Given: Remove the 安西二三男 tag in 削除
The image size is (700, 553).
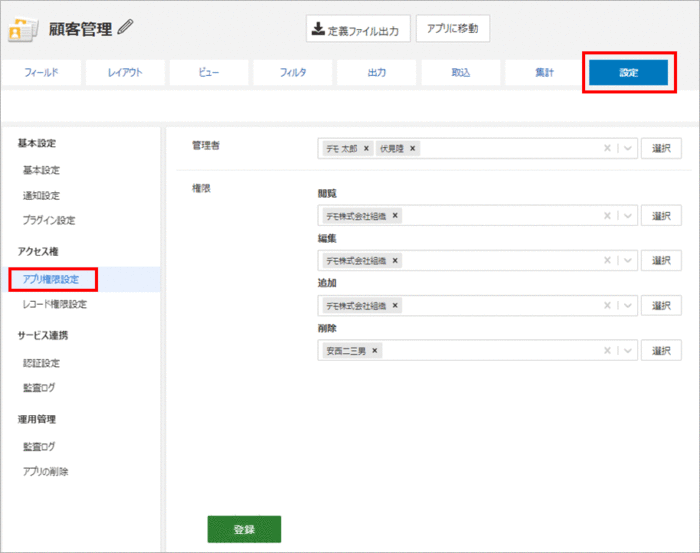Looking at the screenshot, I should tap(375, 350).
